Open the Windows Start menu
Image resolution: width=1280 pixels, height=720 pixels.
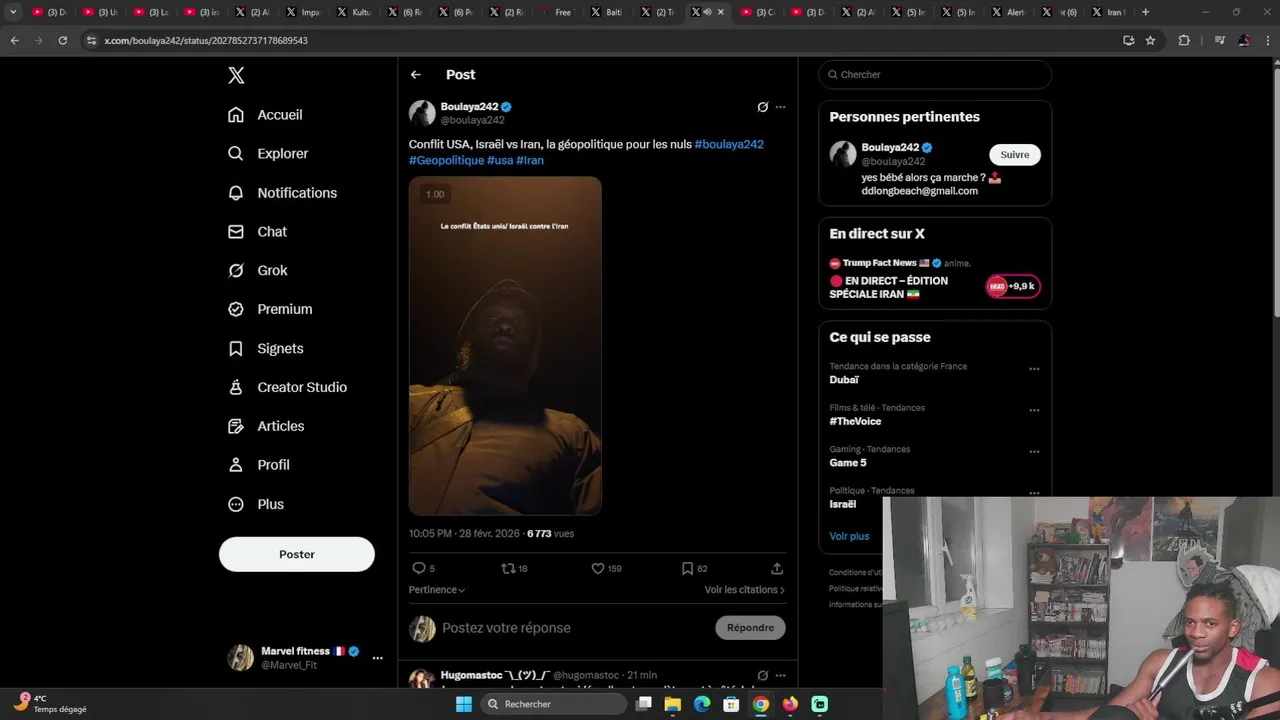[x=464, y=704]
